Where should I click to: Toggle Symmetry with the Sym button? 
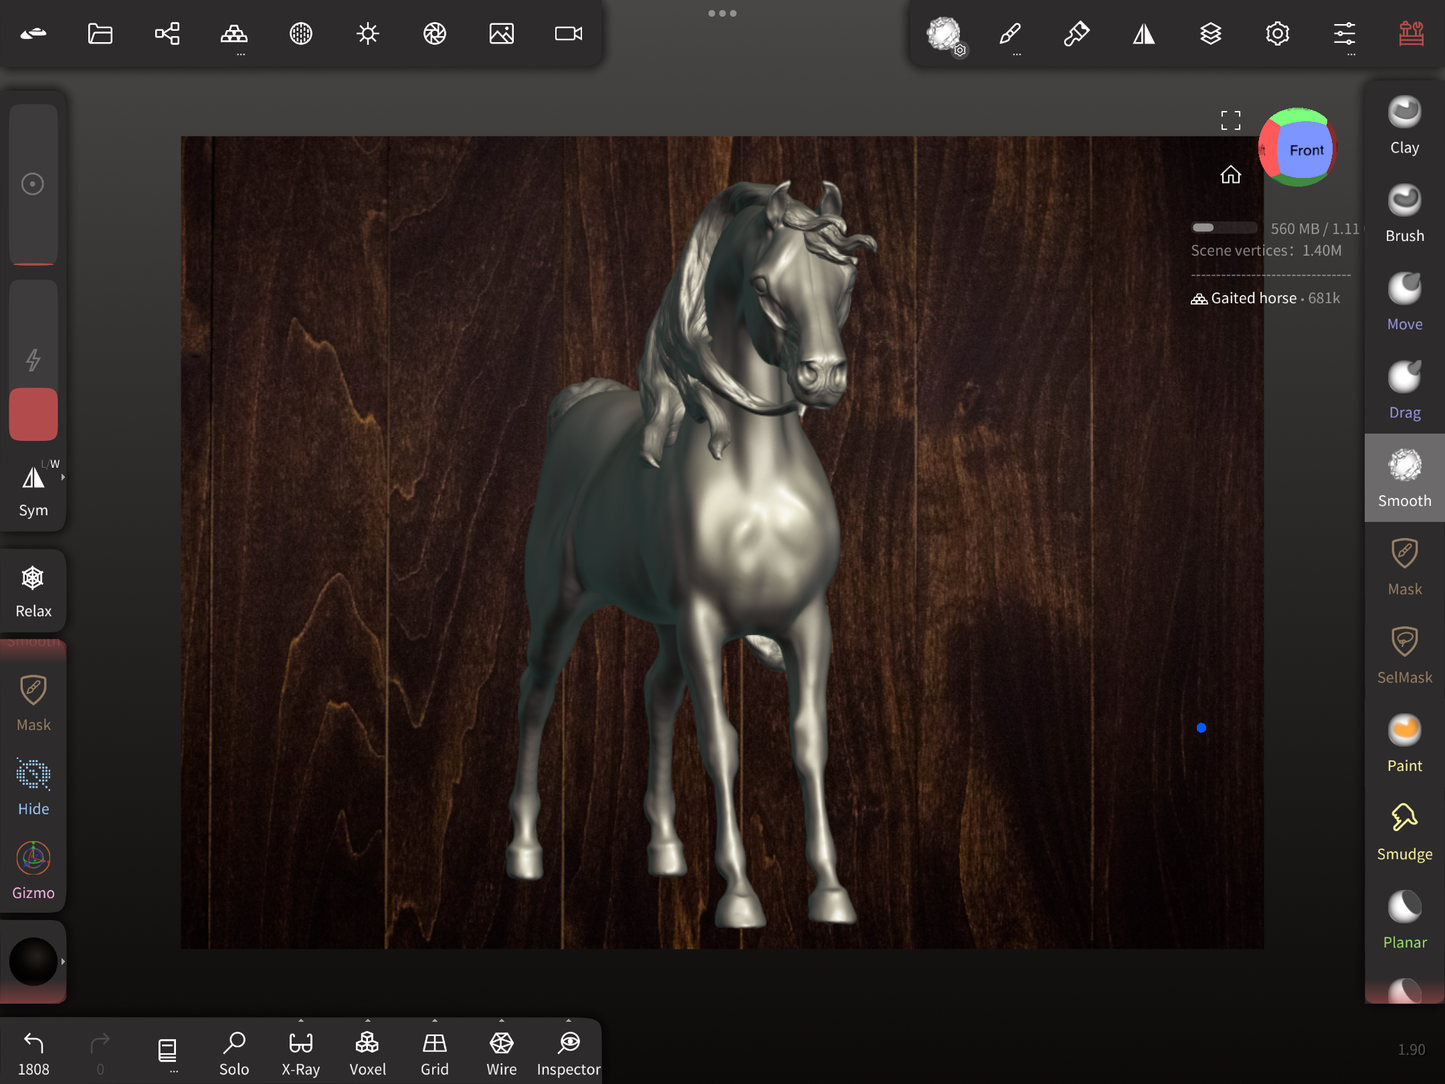[33, 489]
